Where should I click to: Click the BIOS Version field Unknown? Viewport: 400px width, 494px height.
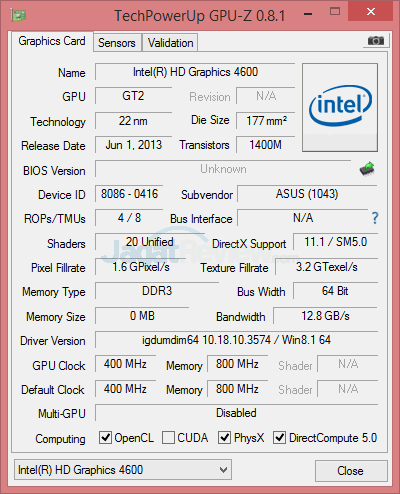point(223,169)
